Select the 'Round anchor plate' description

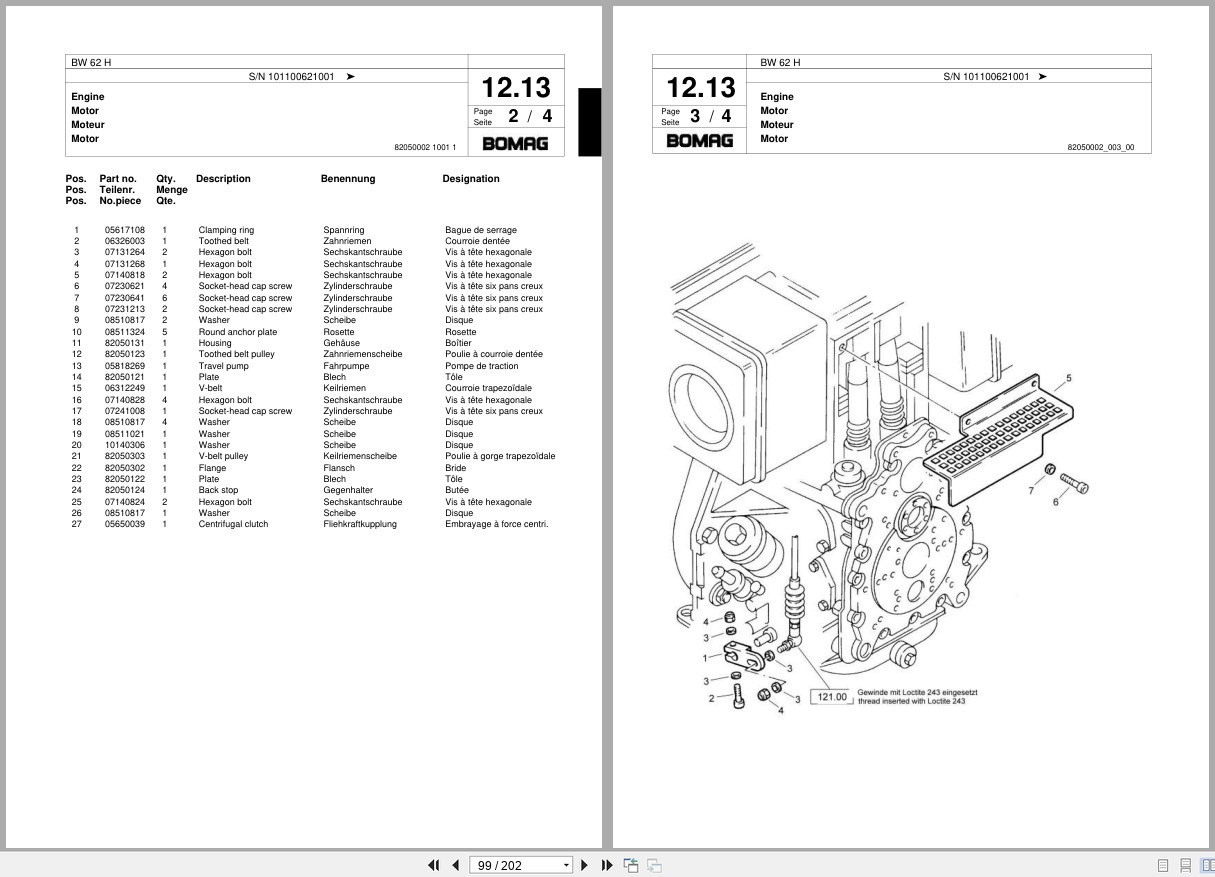238,332
